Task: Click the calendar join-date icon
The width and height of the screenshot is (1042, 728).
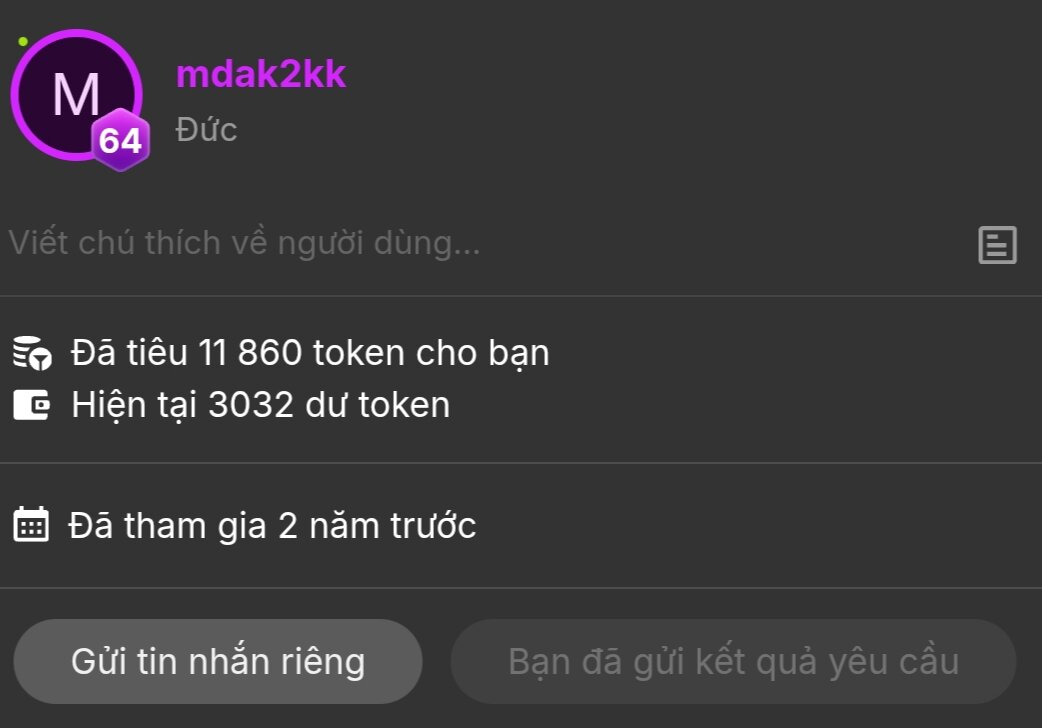Action: coord(31,525)
